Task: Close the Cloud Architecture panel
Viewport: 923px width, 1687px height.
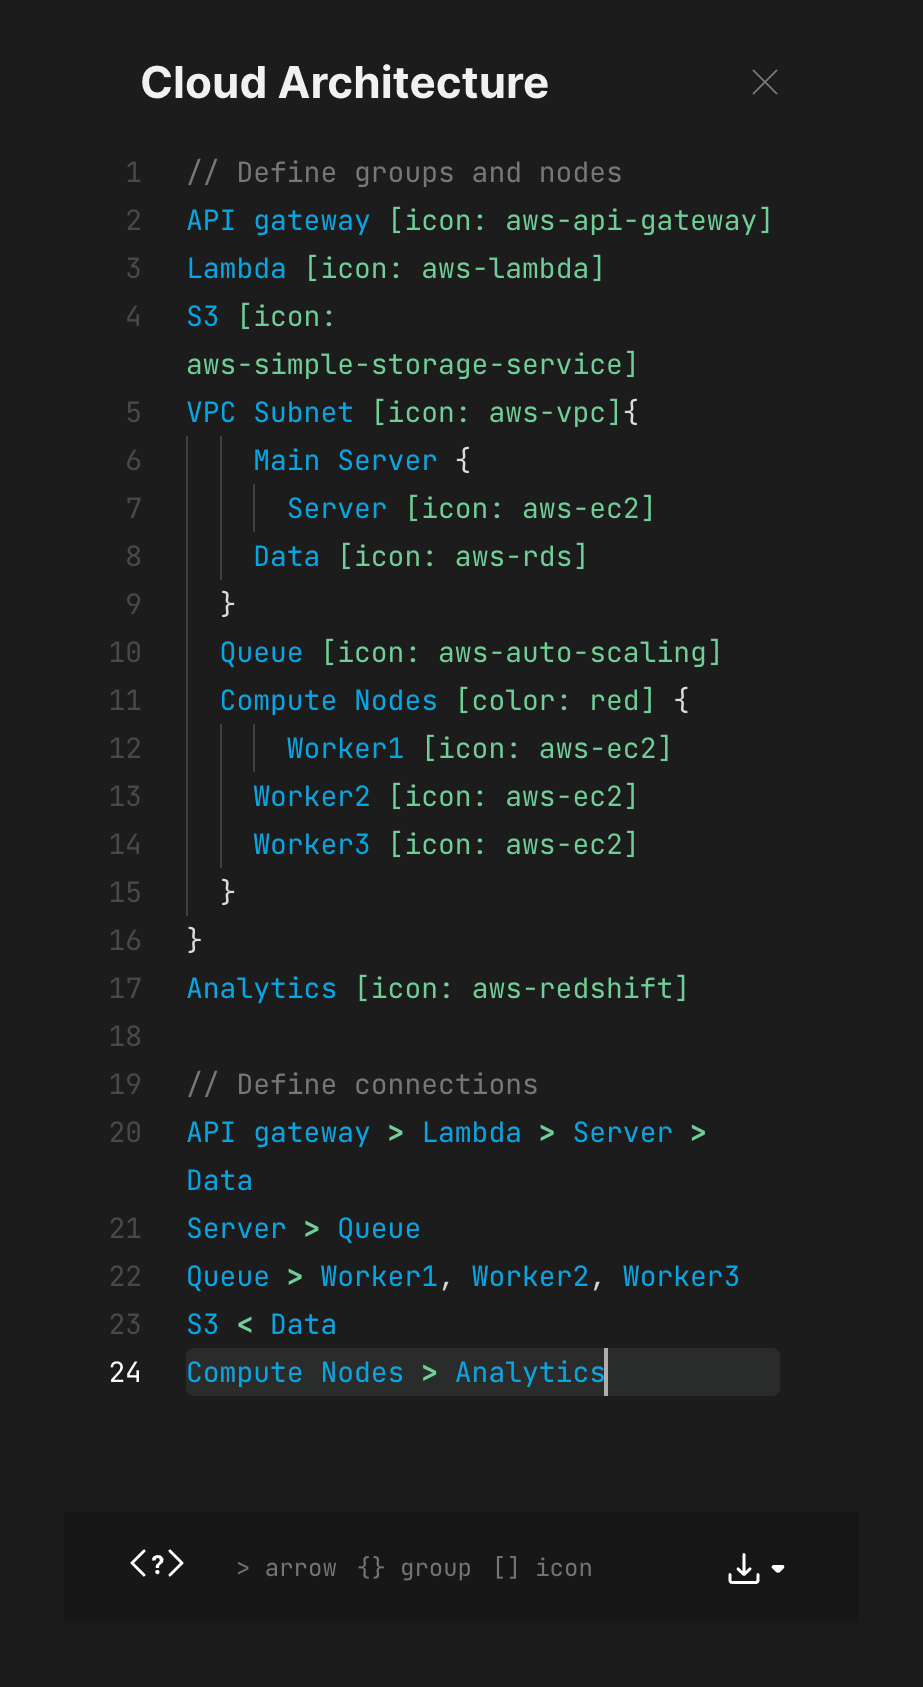Action: (764, 82)
